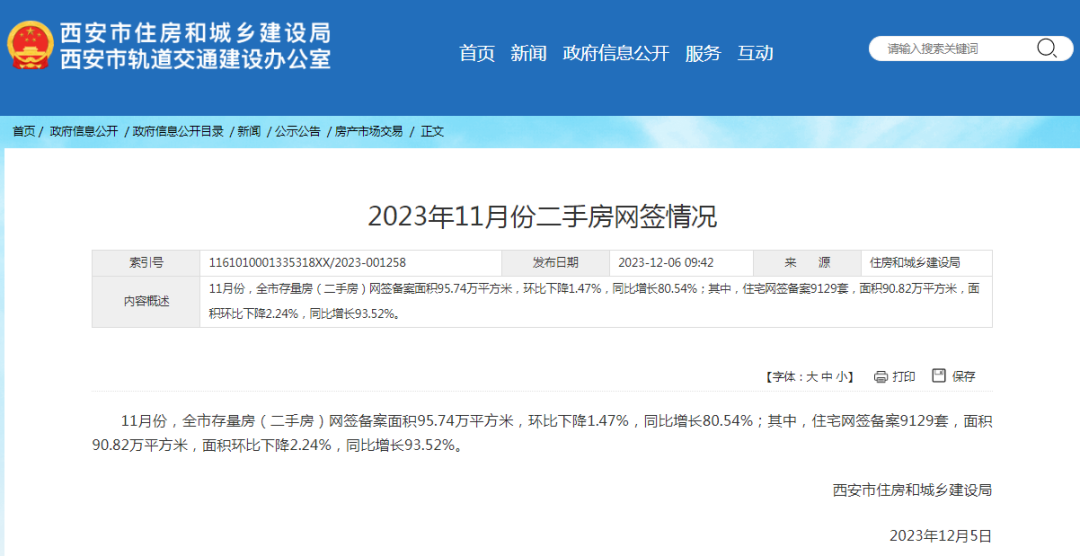The image size is (1080, 556).
Task: Set font size to 小
Action: pos(842,377)
